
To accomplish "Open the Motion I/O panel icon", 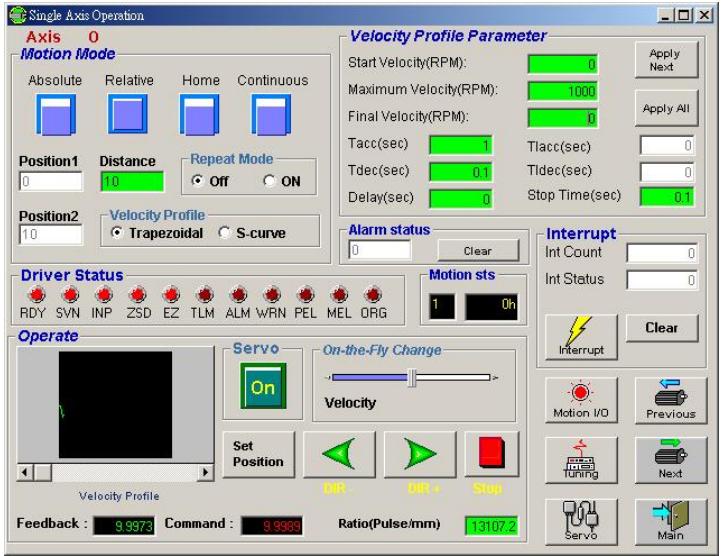I will point(581,400).
